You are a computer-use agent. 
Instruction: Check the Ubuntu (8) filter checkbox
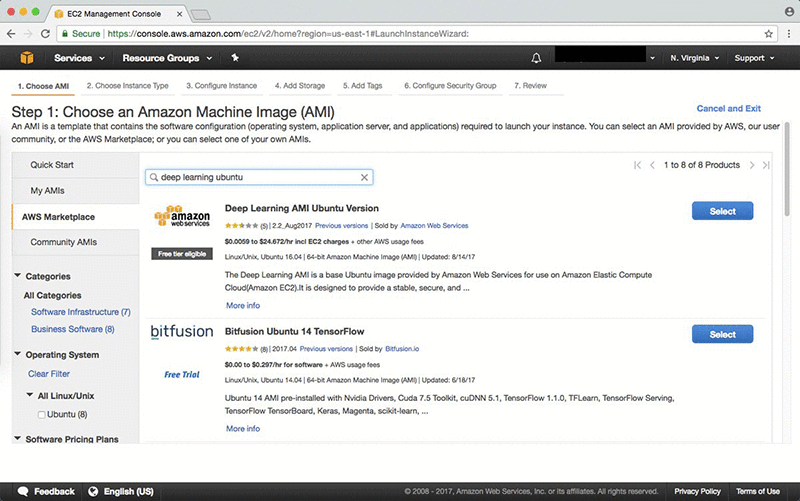42,415
